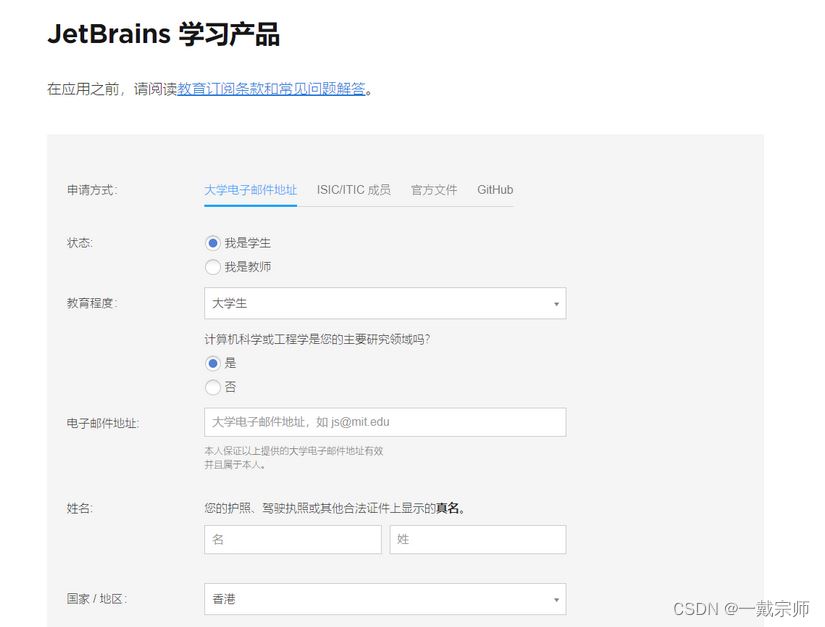The image size is (825, 627).
Task: Click the university email address input field
Action: click(x=385, y=422)
